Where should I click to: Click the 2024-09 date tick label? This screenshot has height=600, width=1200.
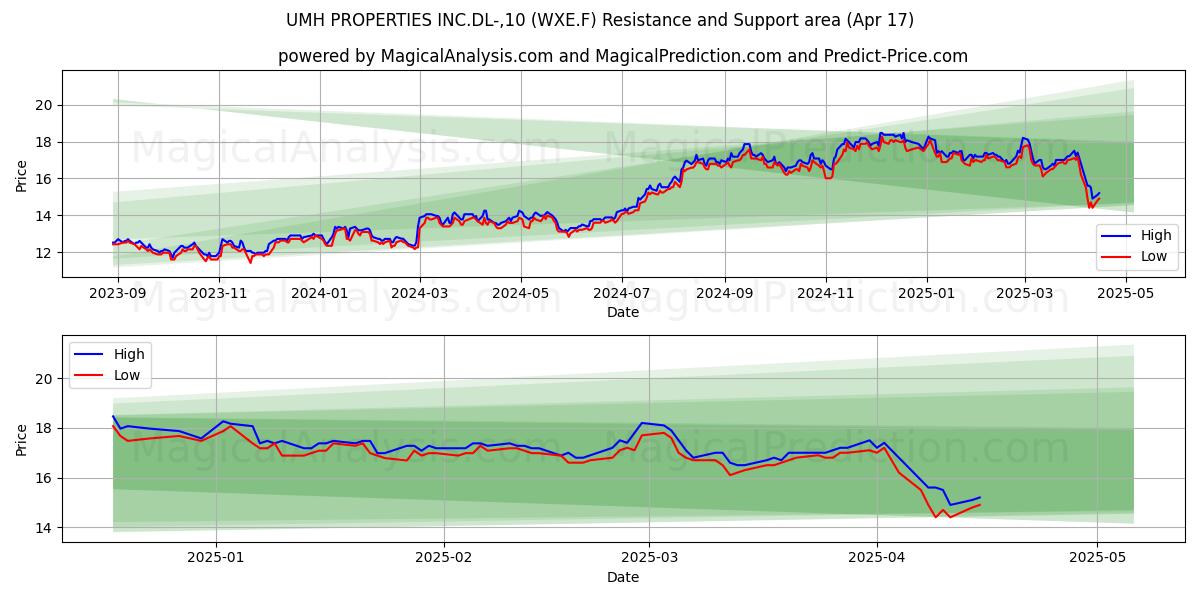click(724, 294)
